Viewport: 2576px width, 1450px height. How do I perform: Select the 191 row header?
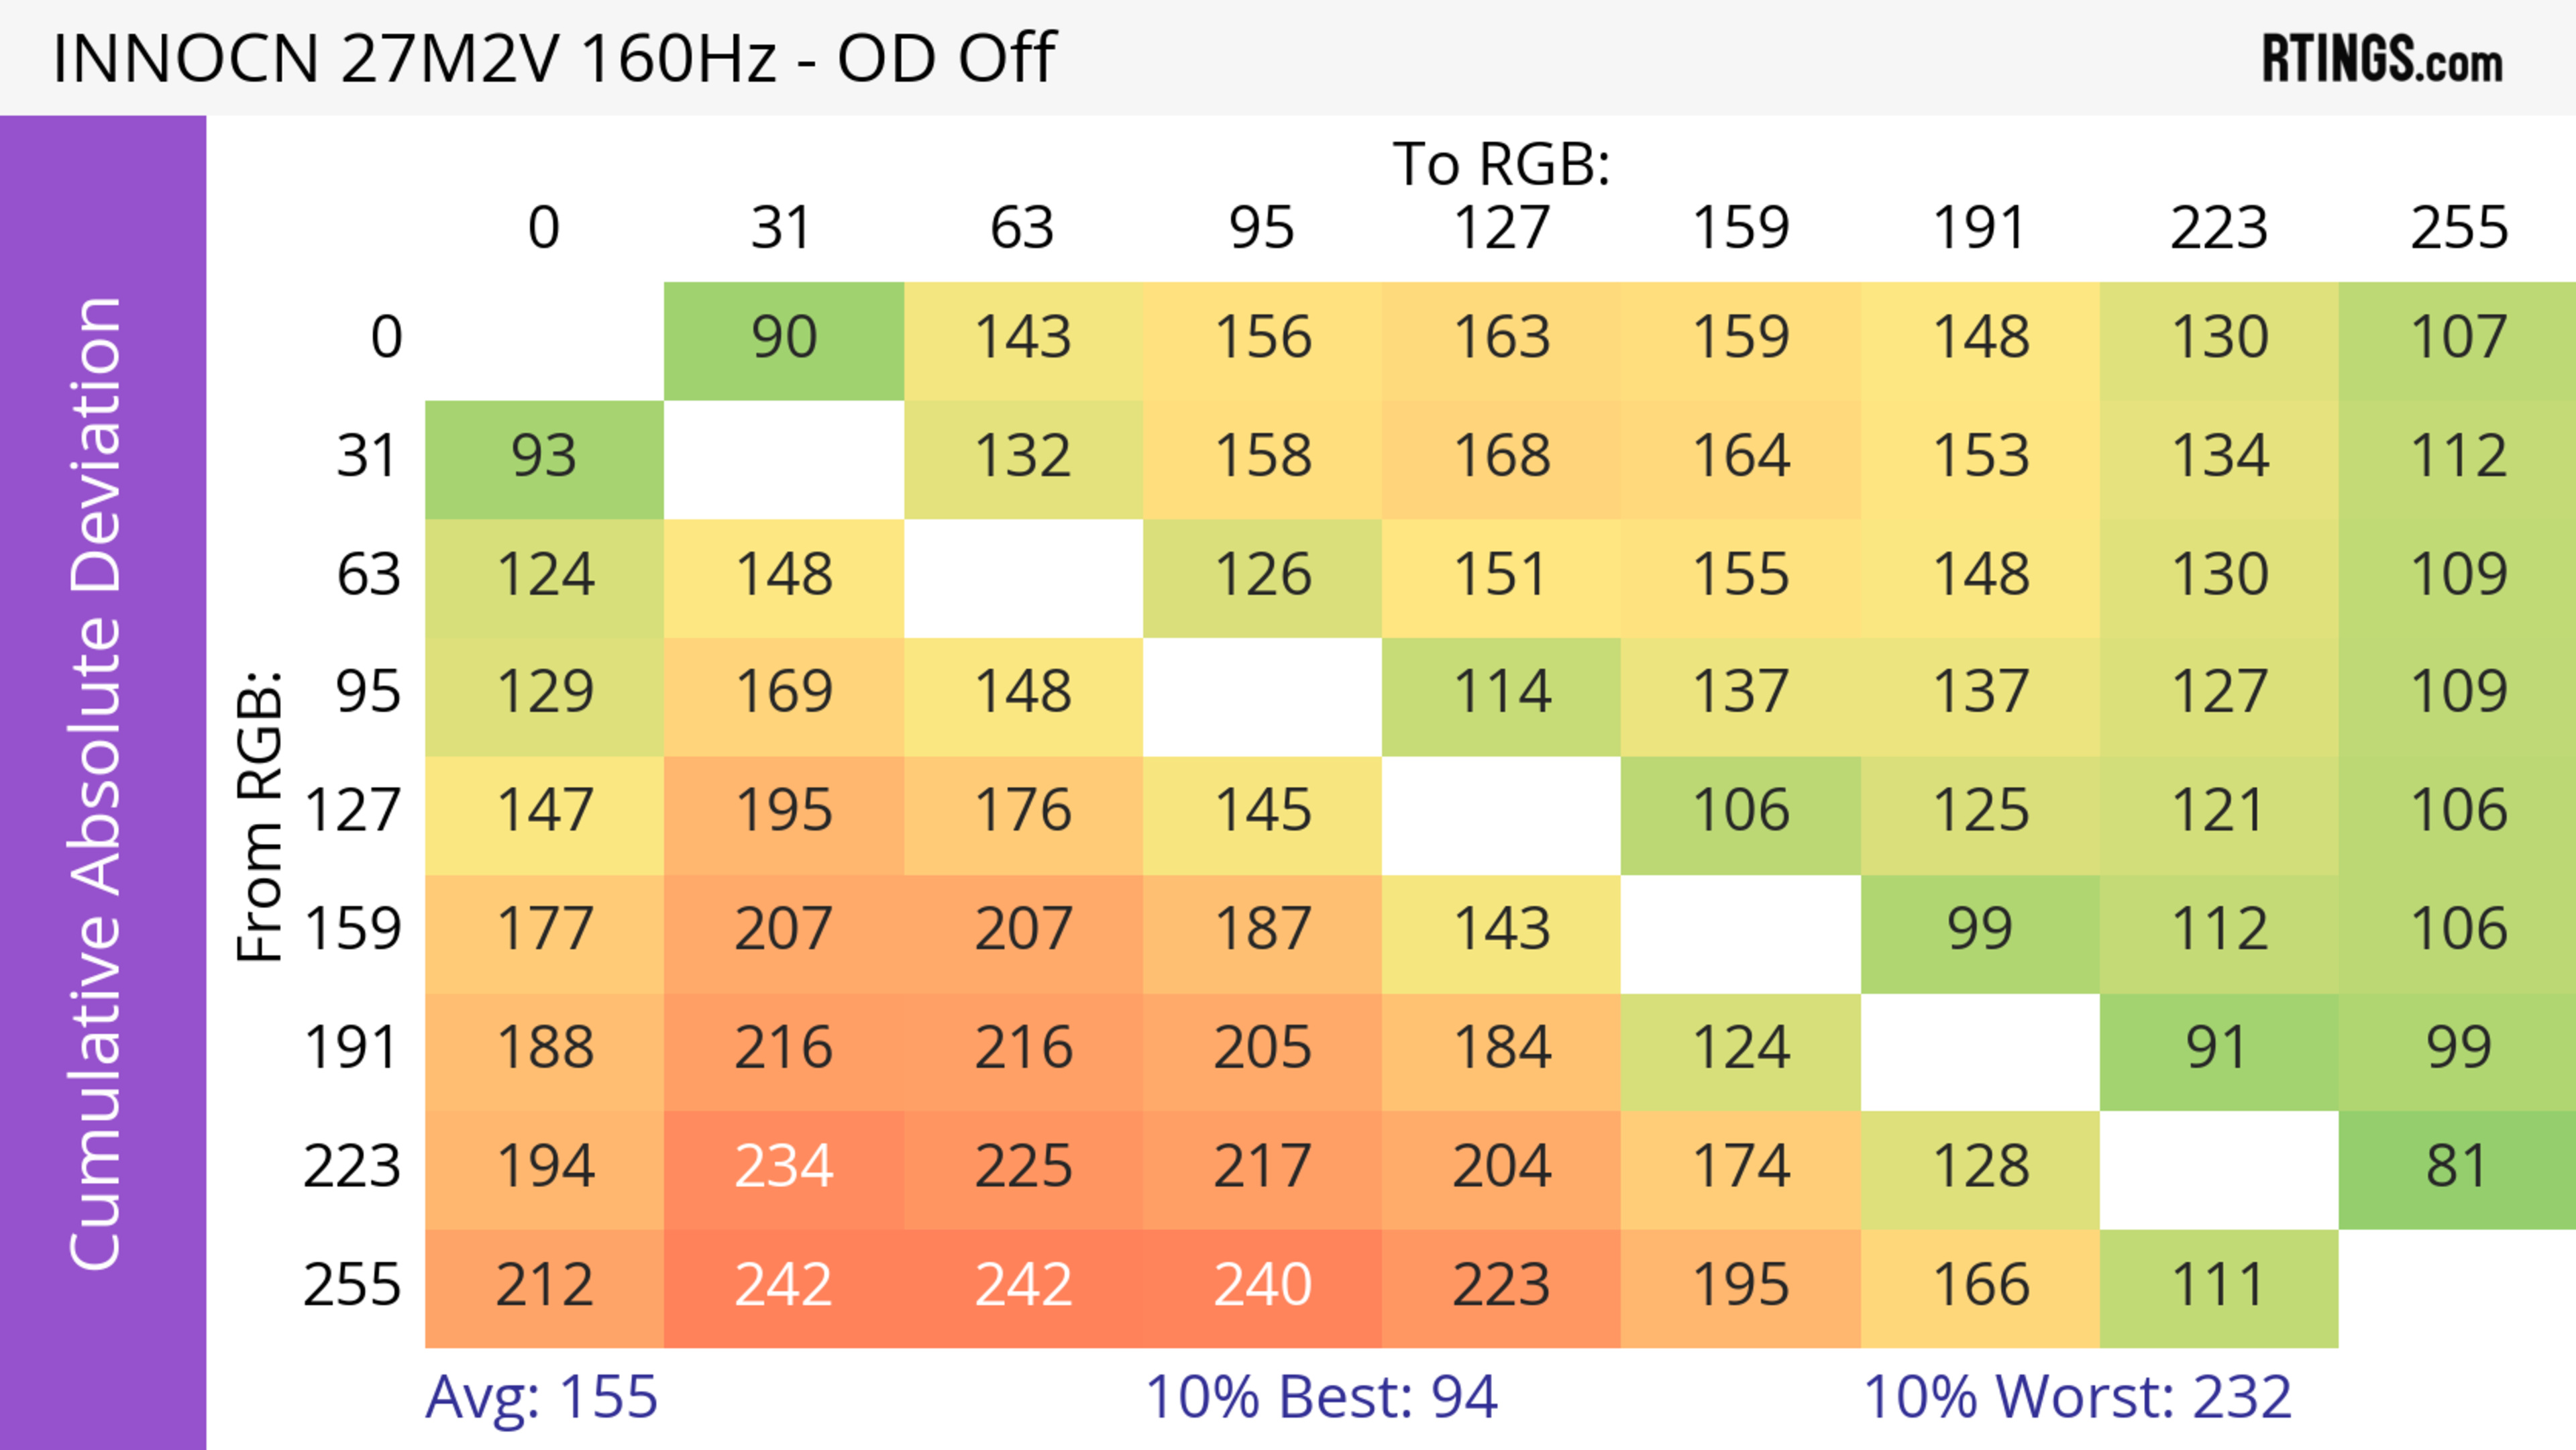(x=352, y=1048)
